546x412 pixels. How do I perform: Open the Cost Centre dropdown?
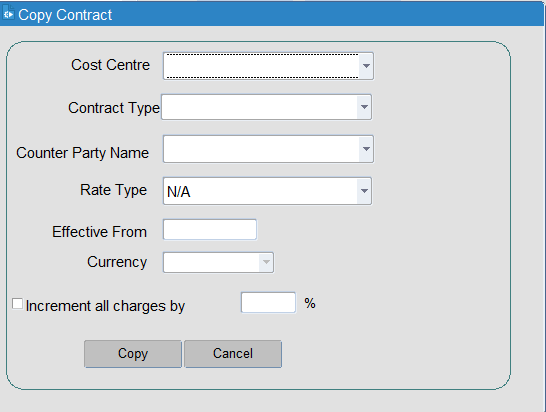point(366,66)
